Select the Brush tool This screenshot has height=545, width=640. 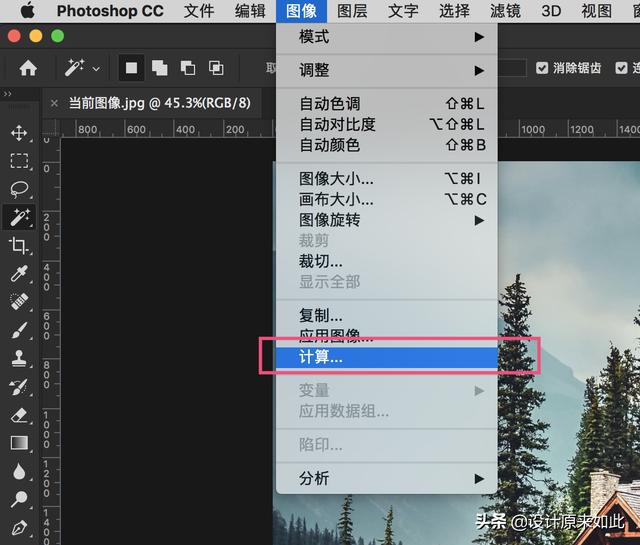click(x=19, y=330)
